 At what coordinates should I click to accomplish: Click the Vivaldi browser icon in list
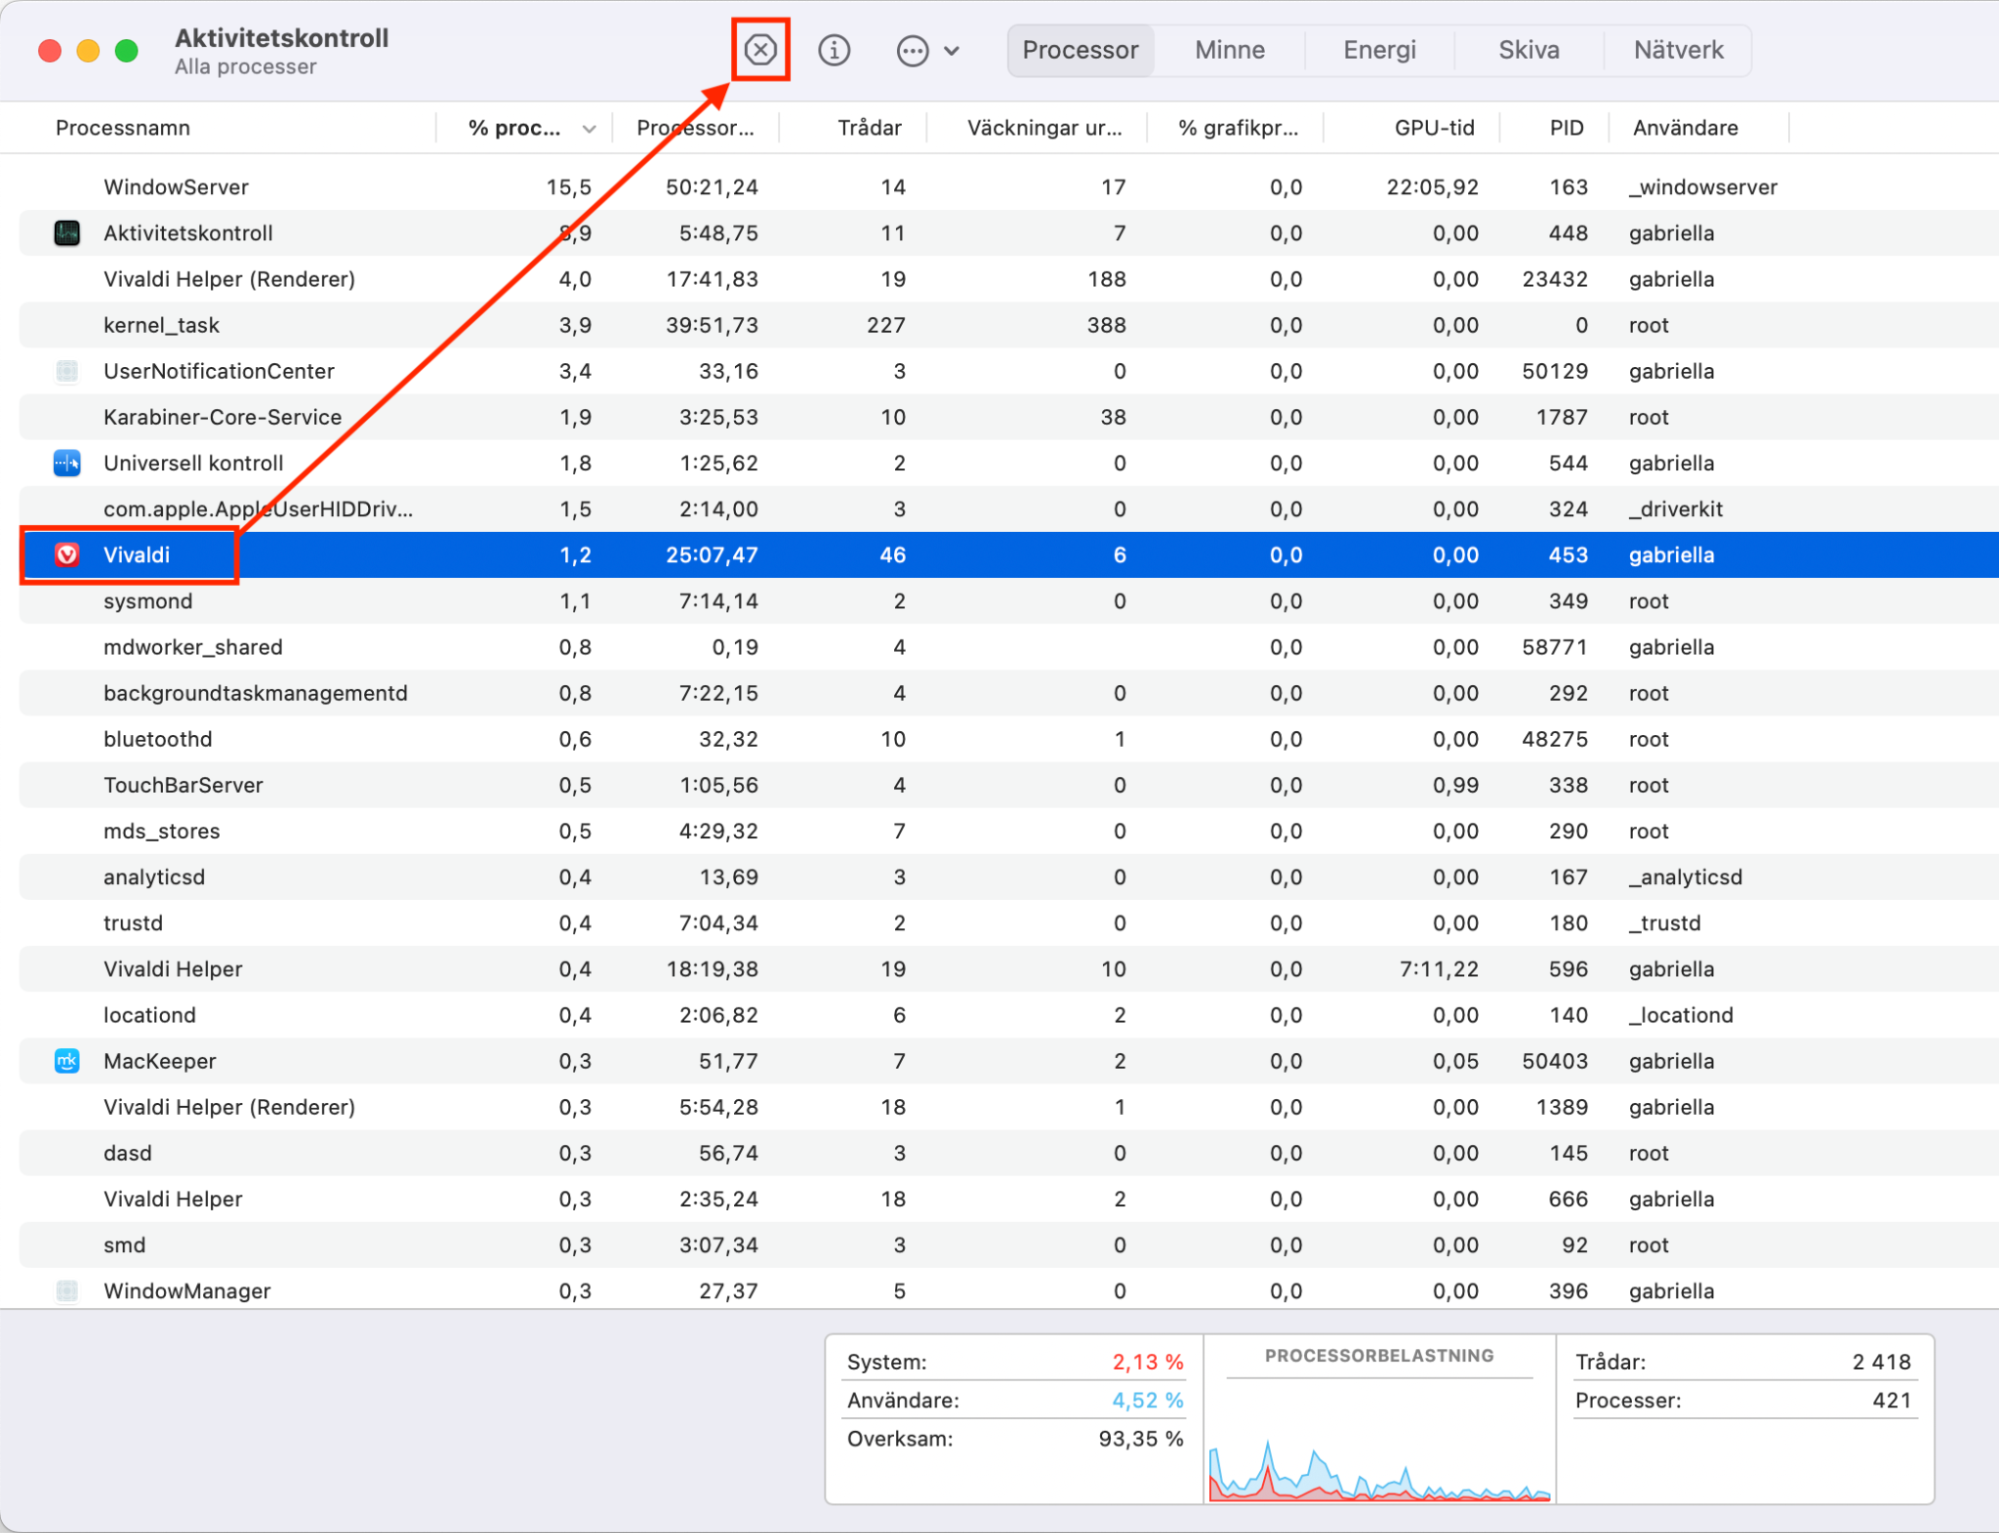coord(67,555)
